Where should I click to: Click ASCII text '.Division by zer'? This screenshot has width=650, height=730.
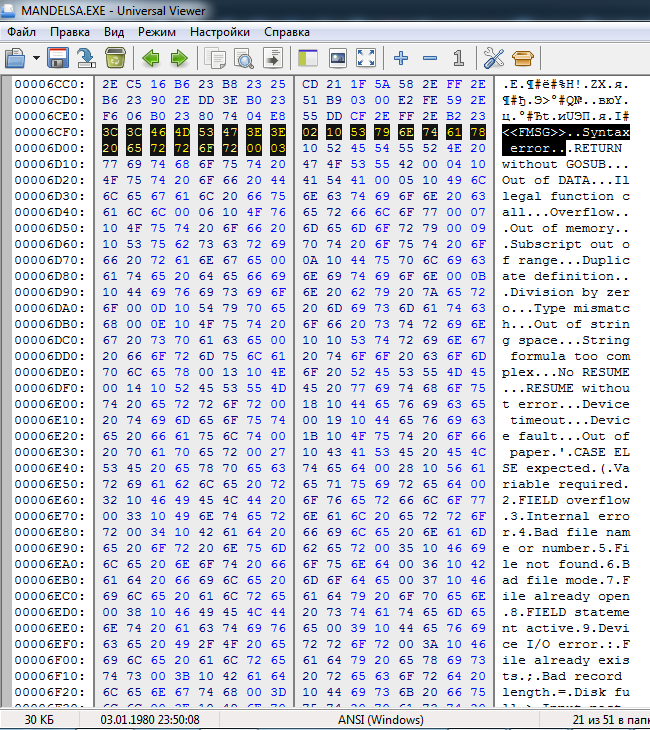[x=566, y=292]
